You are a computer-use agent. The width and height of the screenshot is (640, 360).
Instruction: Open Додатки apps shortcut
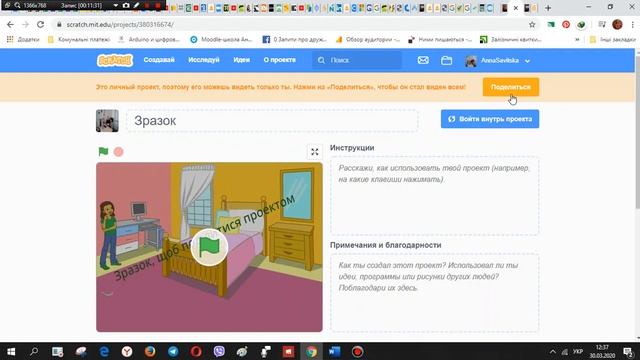(x=23, y=39)
